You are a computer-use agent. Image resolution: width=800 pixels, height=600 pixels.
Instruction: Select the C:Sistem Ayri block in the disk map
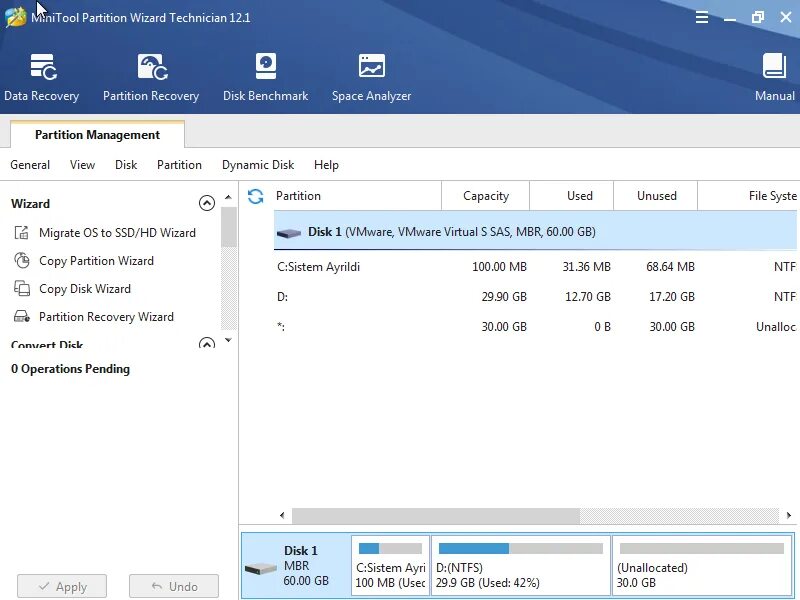pyautogui.click(x=390, y=565)
